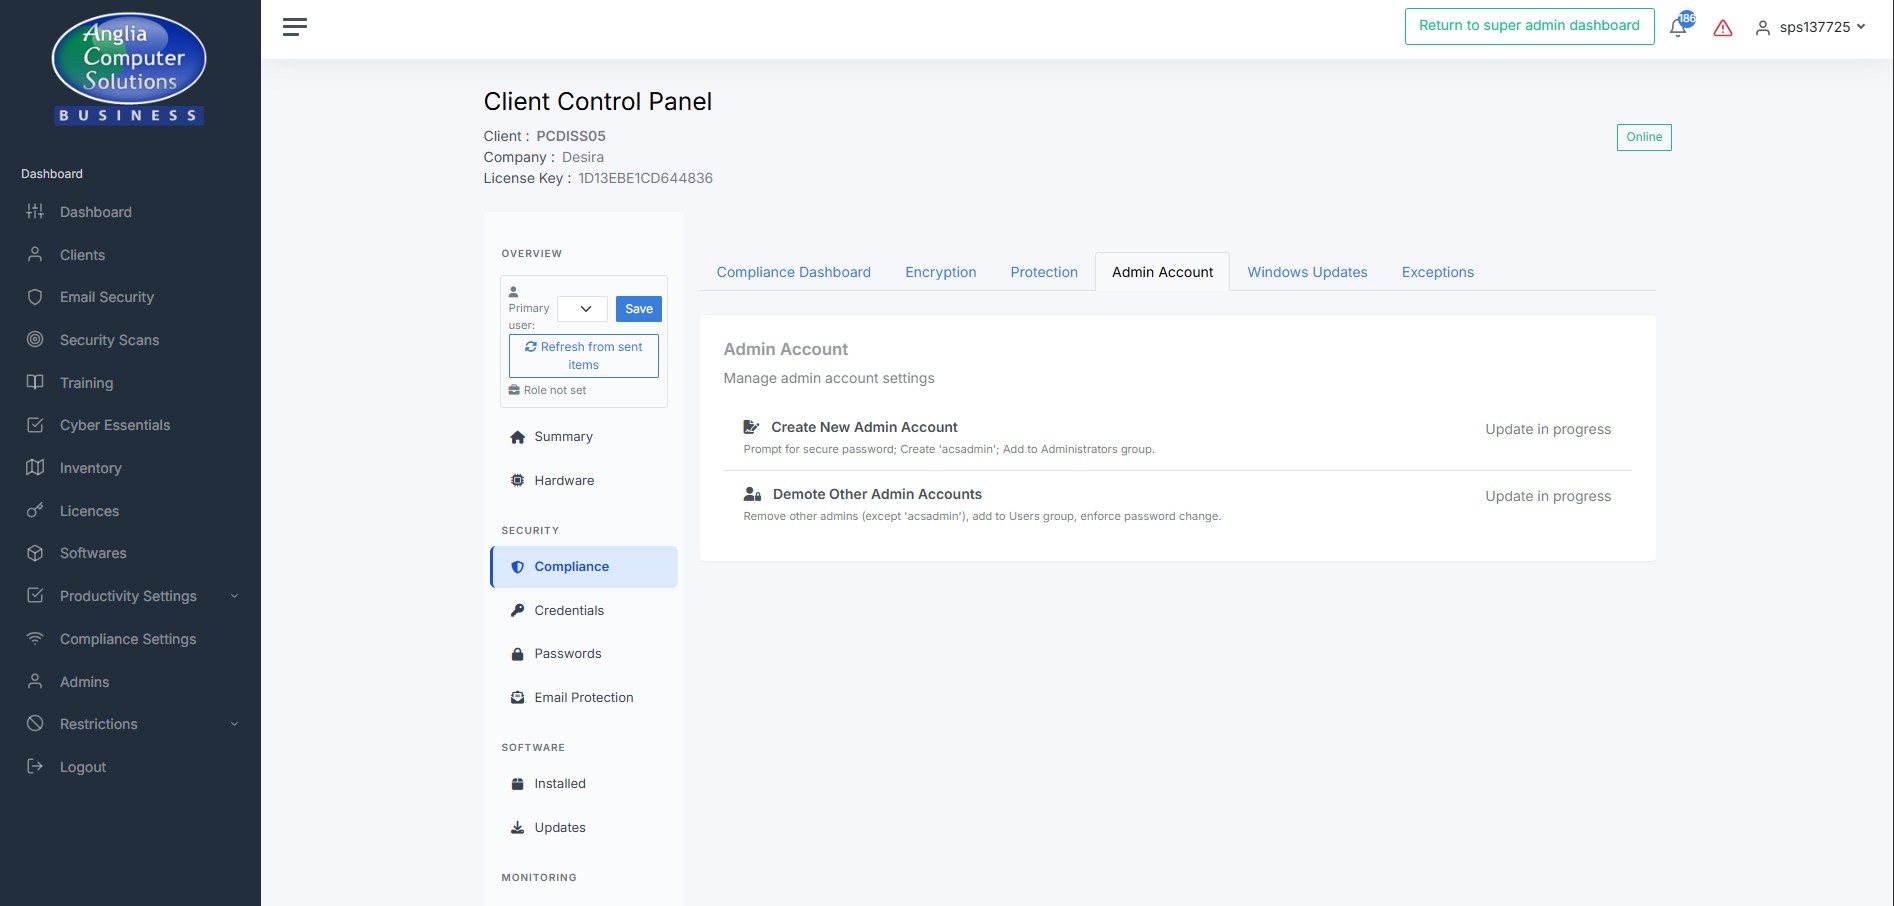Open the Email Security section icon
This screenshot has width=1894, height=906.
coord(33,297)
